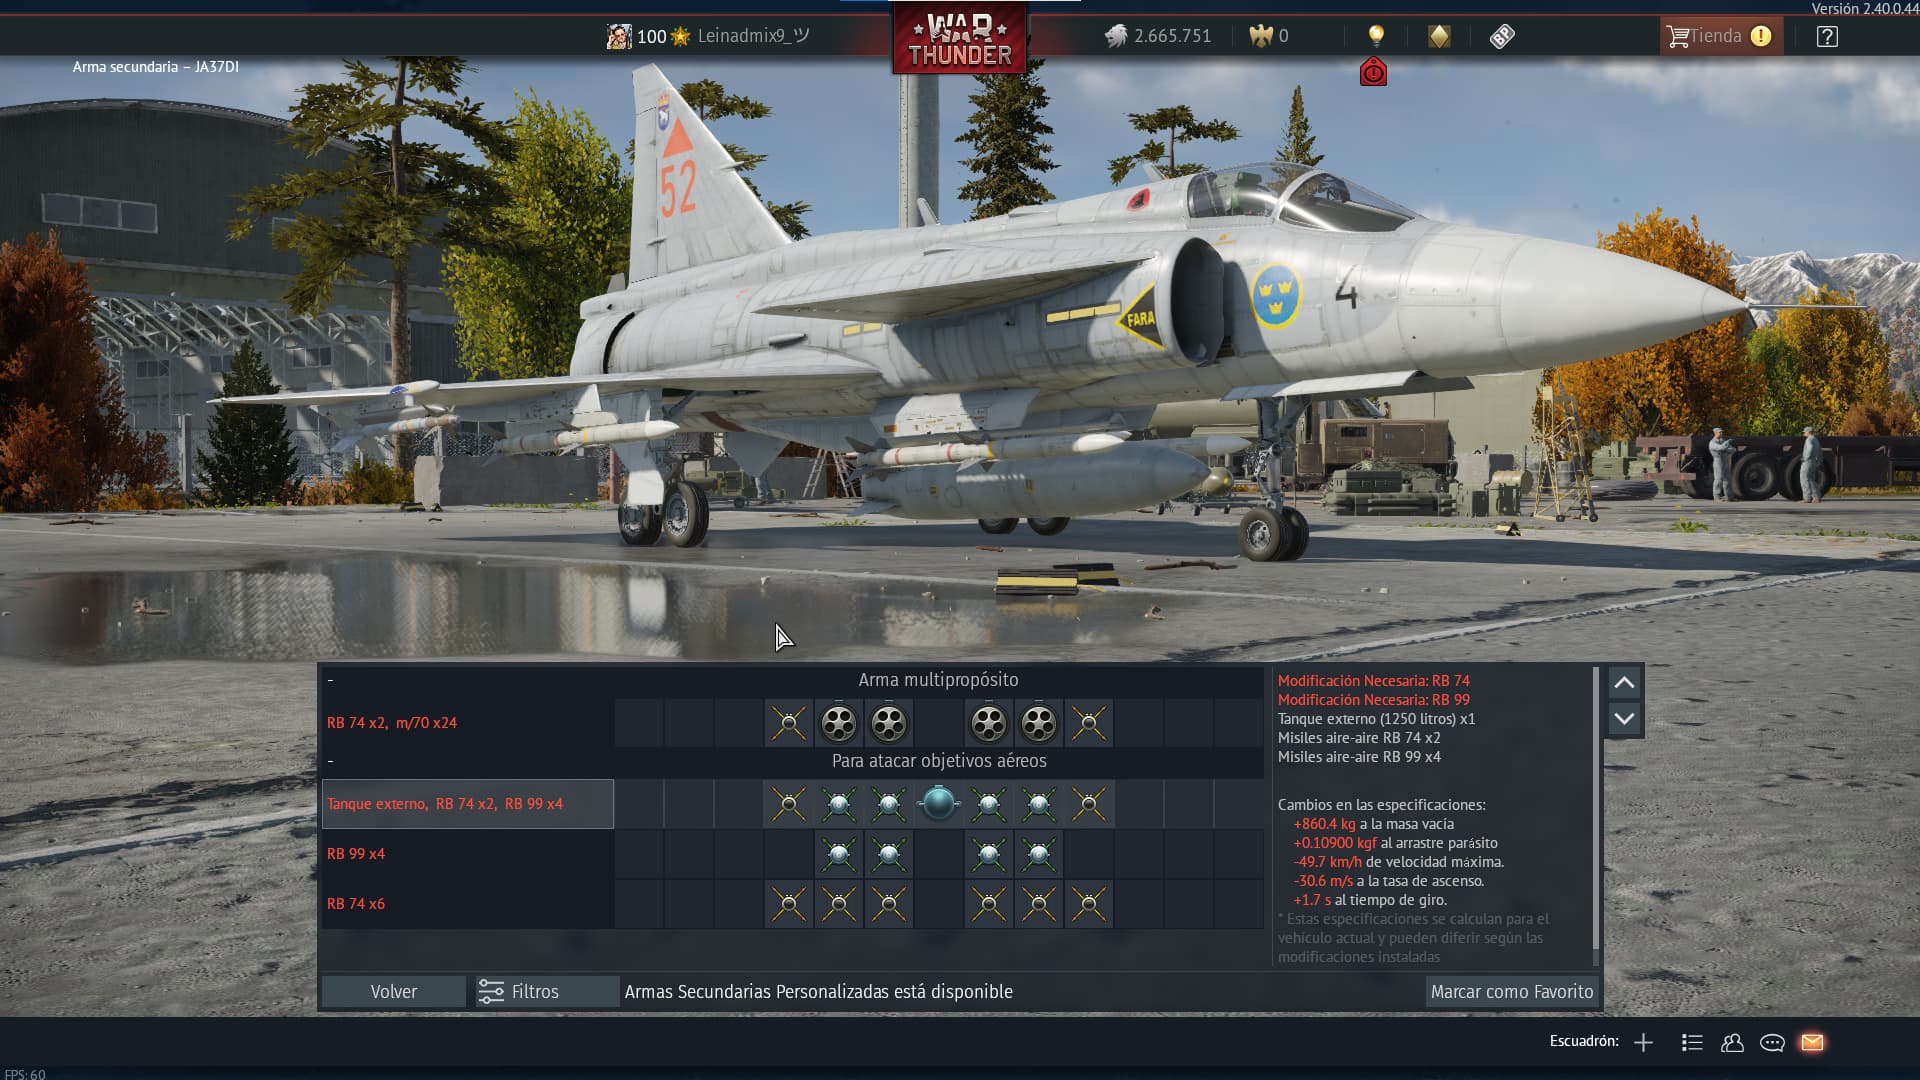Click third missile icon in RB 74 x6 row
This screenshot has width=1920, height=1080.
pyautogui.click(x=888, y=904)
